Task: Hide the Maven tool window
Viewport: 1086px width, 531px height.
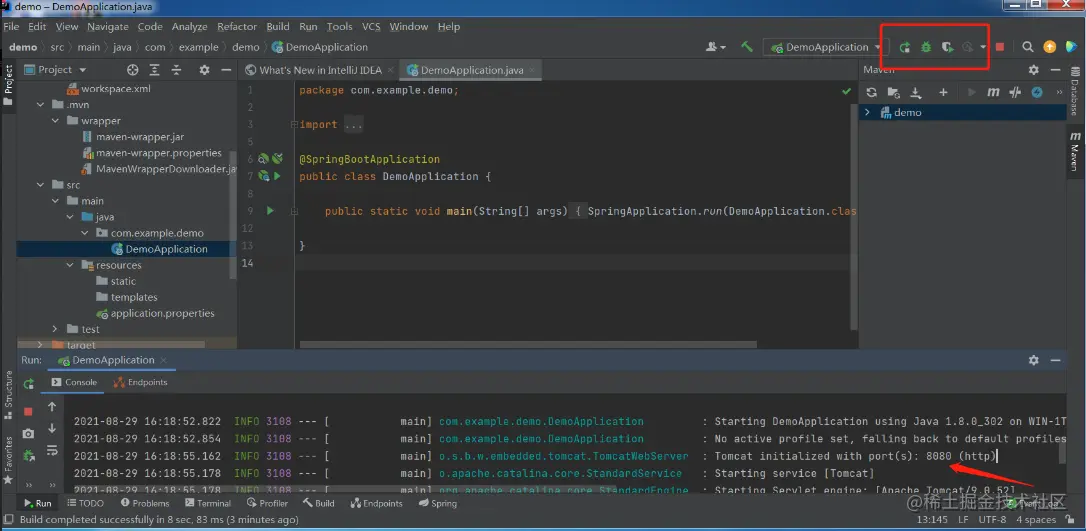Action: coord(1056,70)
